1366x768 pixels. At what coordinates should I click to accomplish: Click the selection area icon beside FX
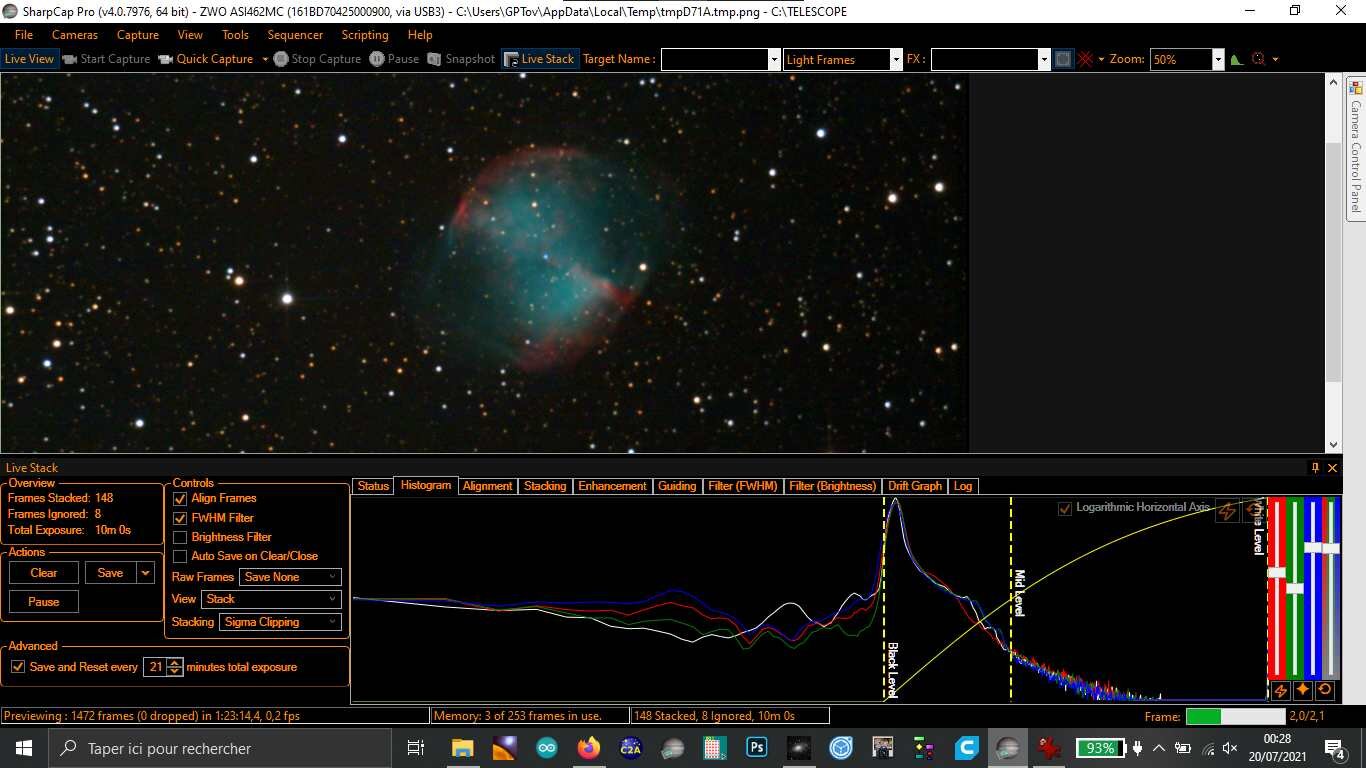coord(1063,59)
